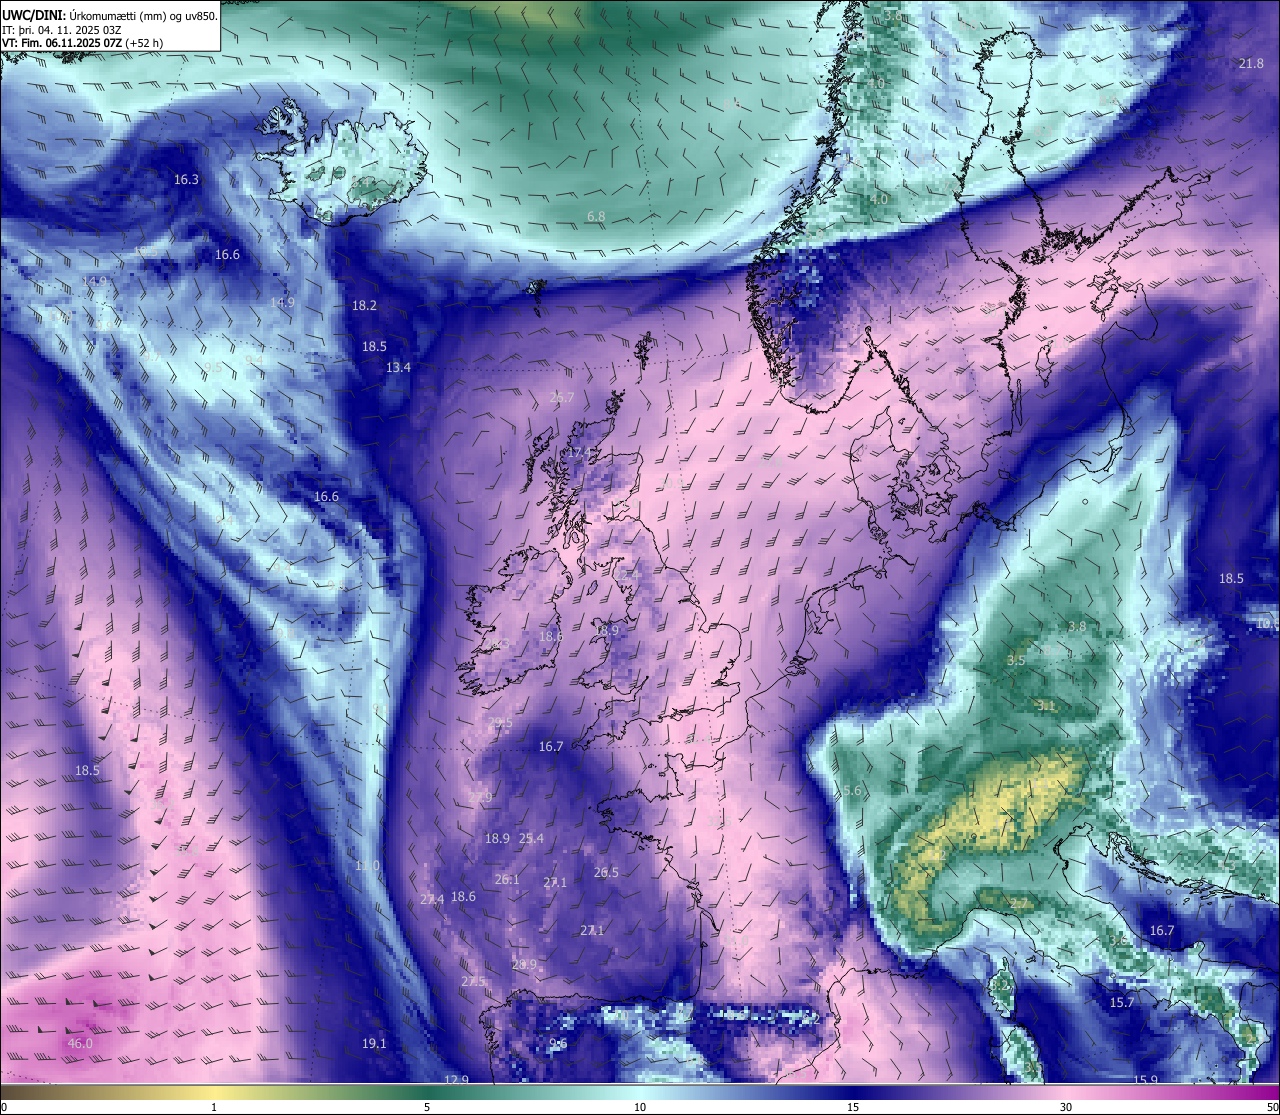
Task: Click the 'VT: Fim. 06.11.2025 07Z (+52 h)' line
Action: pos(82,43)
